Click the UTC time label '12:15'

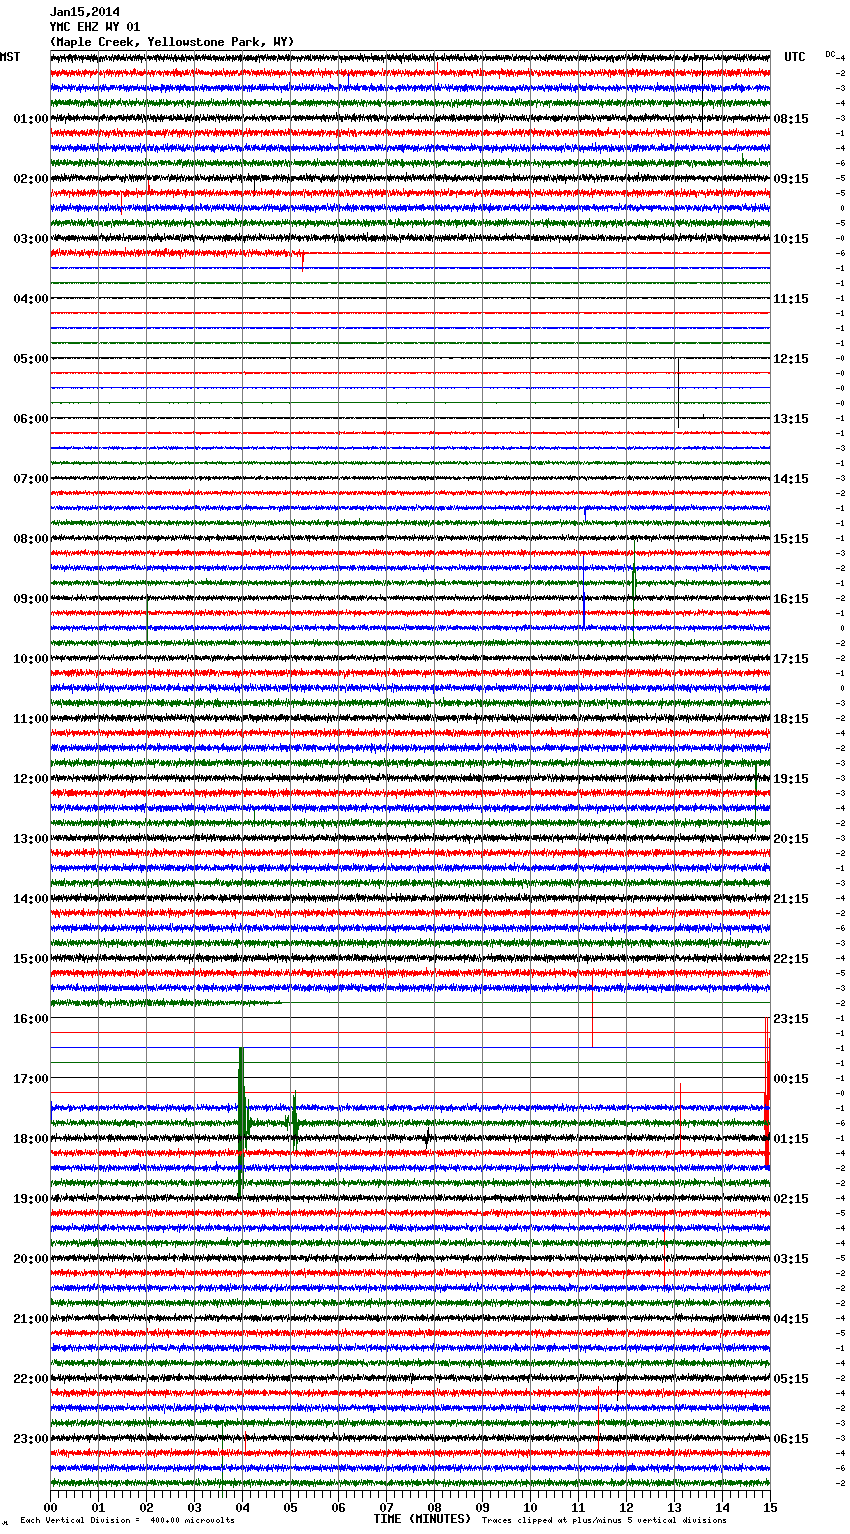click(791, 359)
